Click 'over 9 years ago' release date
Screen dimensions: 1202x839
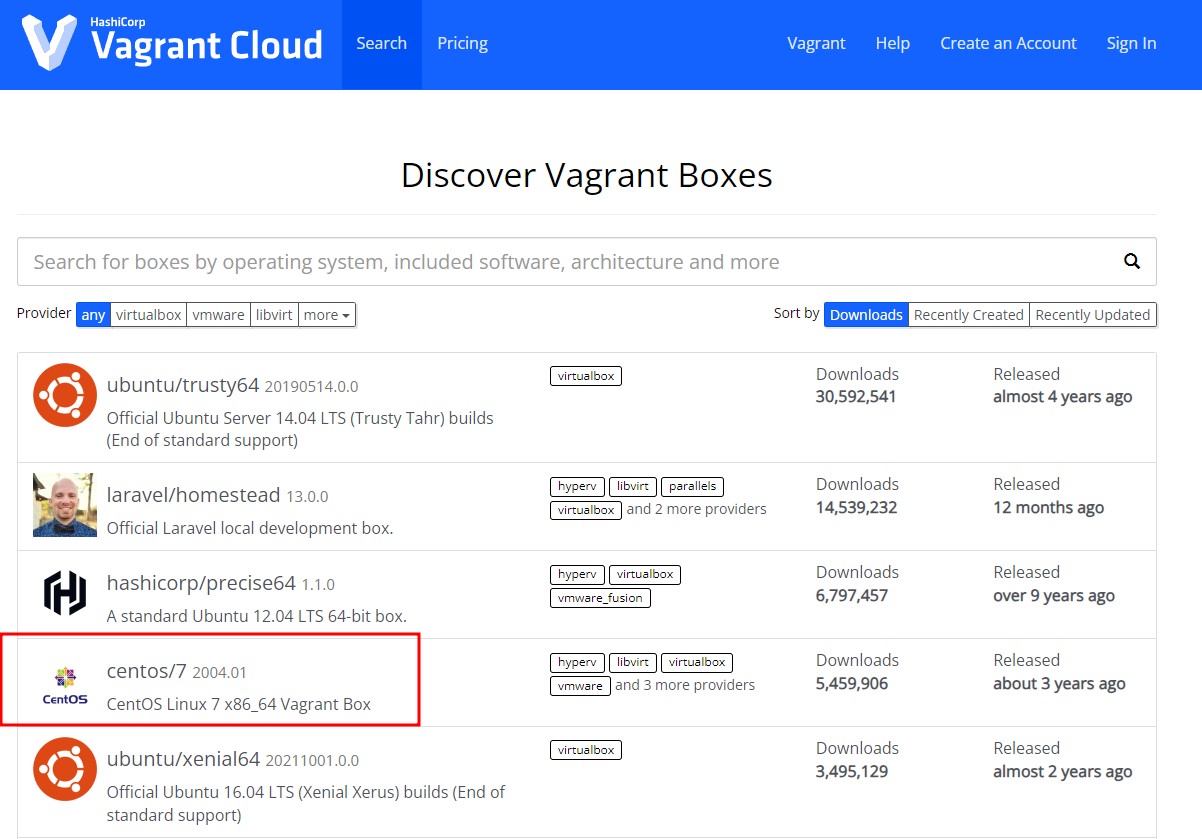pyautogui.click(x=1054, y=595)
